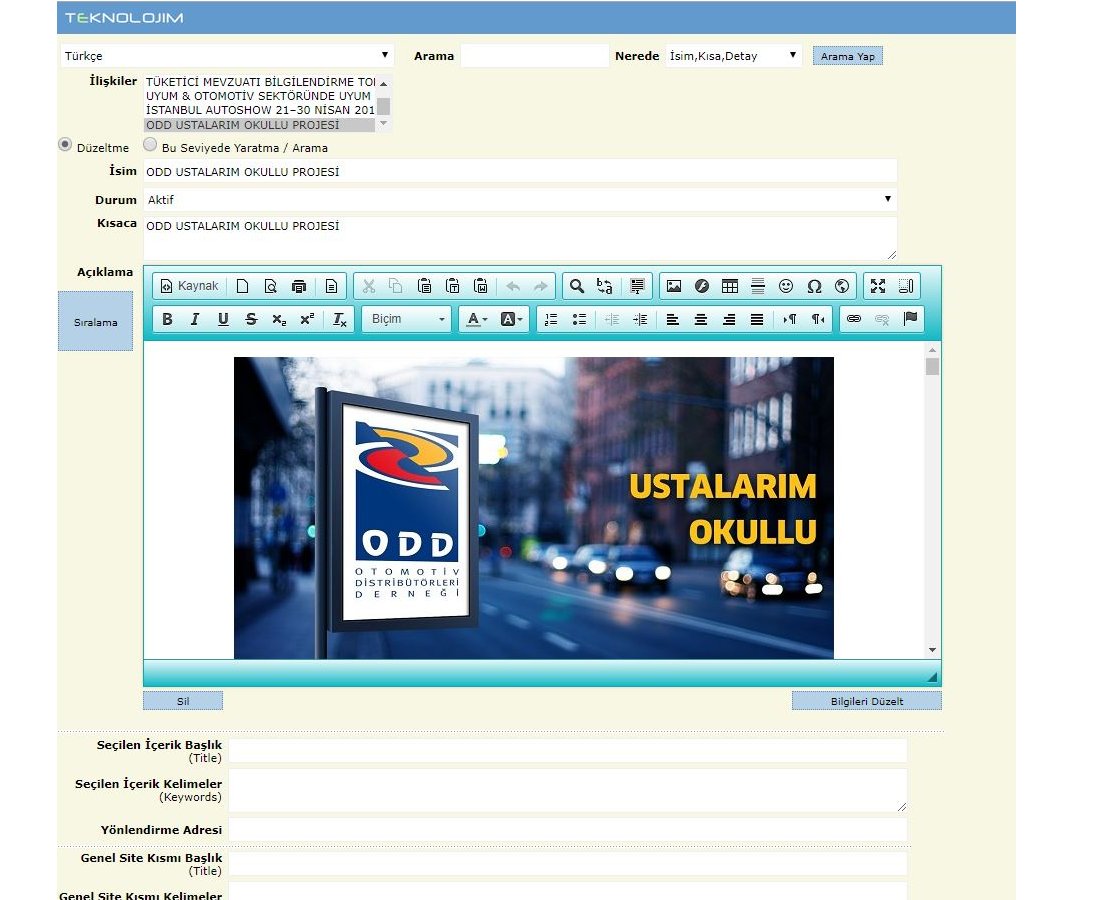Open the background color picker
The height and width of the screenshot is (900, 1100).
click(x=511, y=319)
